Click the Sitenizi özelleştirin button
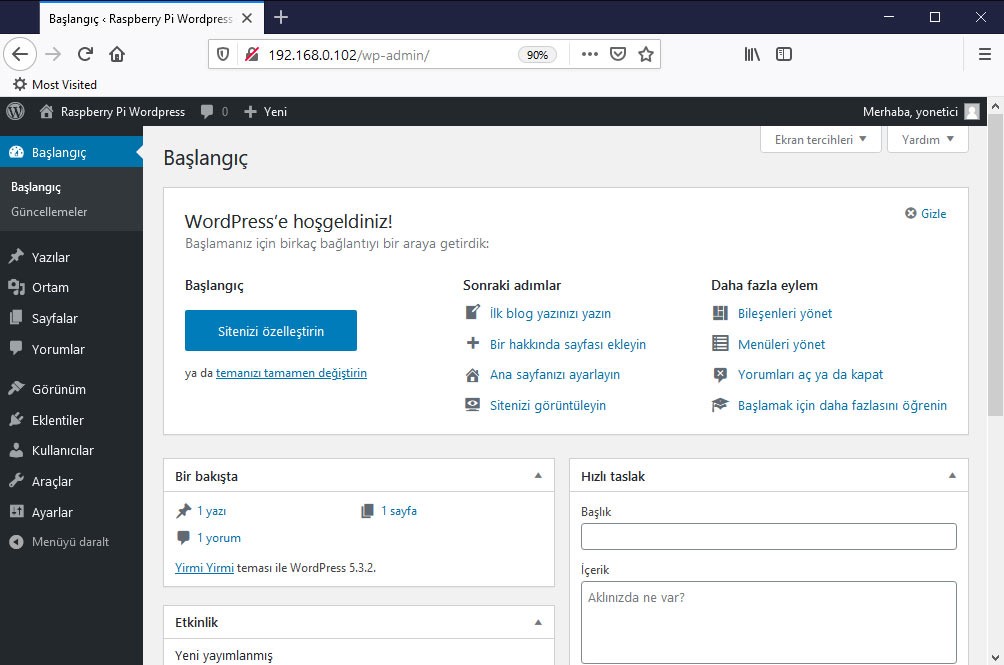This screenshot has height=665, width=1004. coord(271,331)
